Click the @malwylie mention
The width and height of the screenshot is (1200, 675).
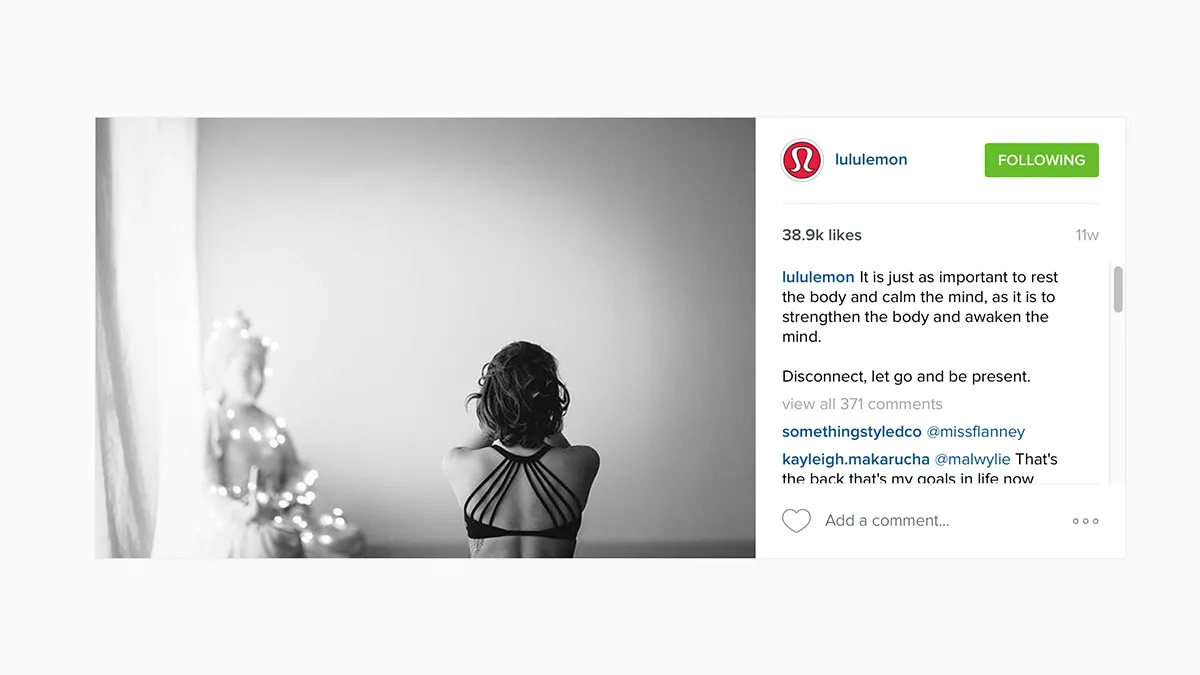[x=972, y=459]
